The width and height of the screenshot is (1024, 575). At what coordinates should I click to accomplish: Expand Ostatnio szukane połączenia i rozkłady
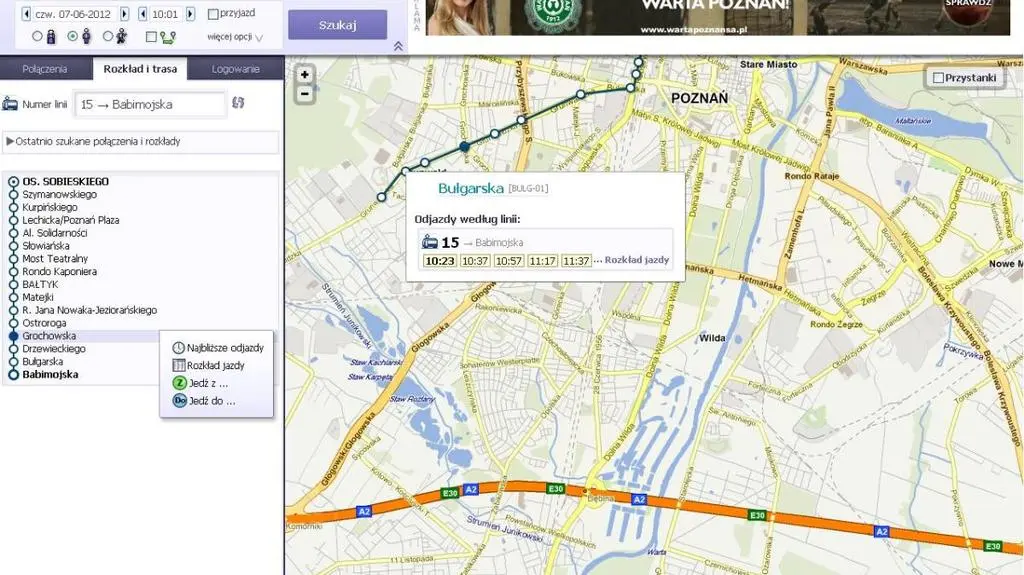click(x=93, y=141)
